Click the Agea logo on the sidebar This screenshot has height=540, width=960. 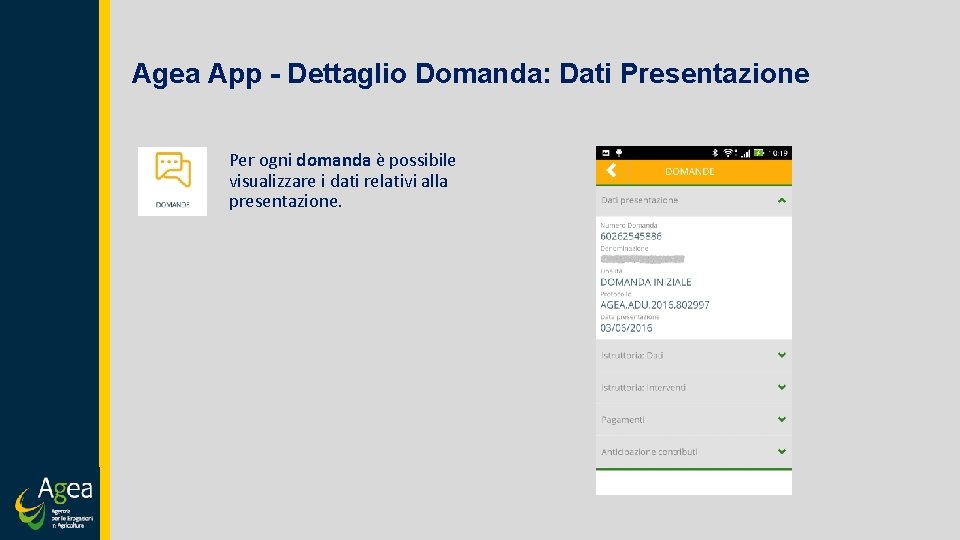coord(54,503)
